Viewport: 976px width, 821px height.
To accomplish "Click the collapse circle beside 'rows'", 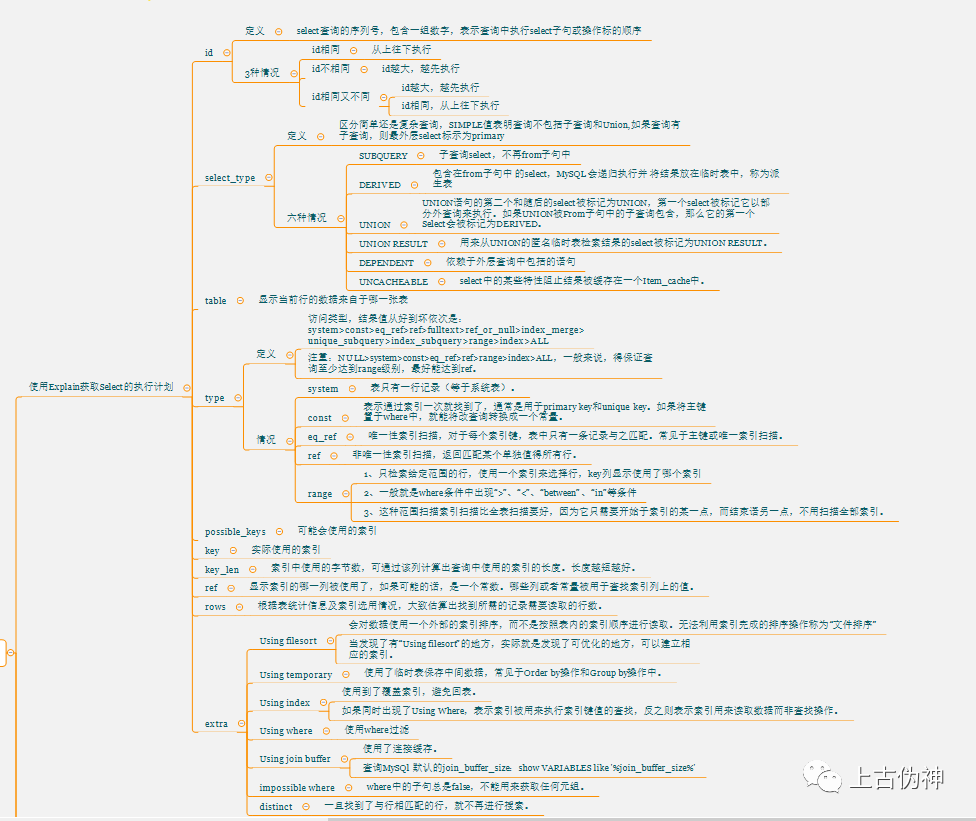I will pyautogui.click(x=239, y=606).
